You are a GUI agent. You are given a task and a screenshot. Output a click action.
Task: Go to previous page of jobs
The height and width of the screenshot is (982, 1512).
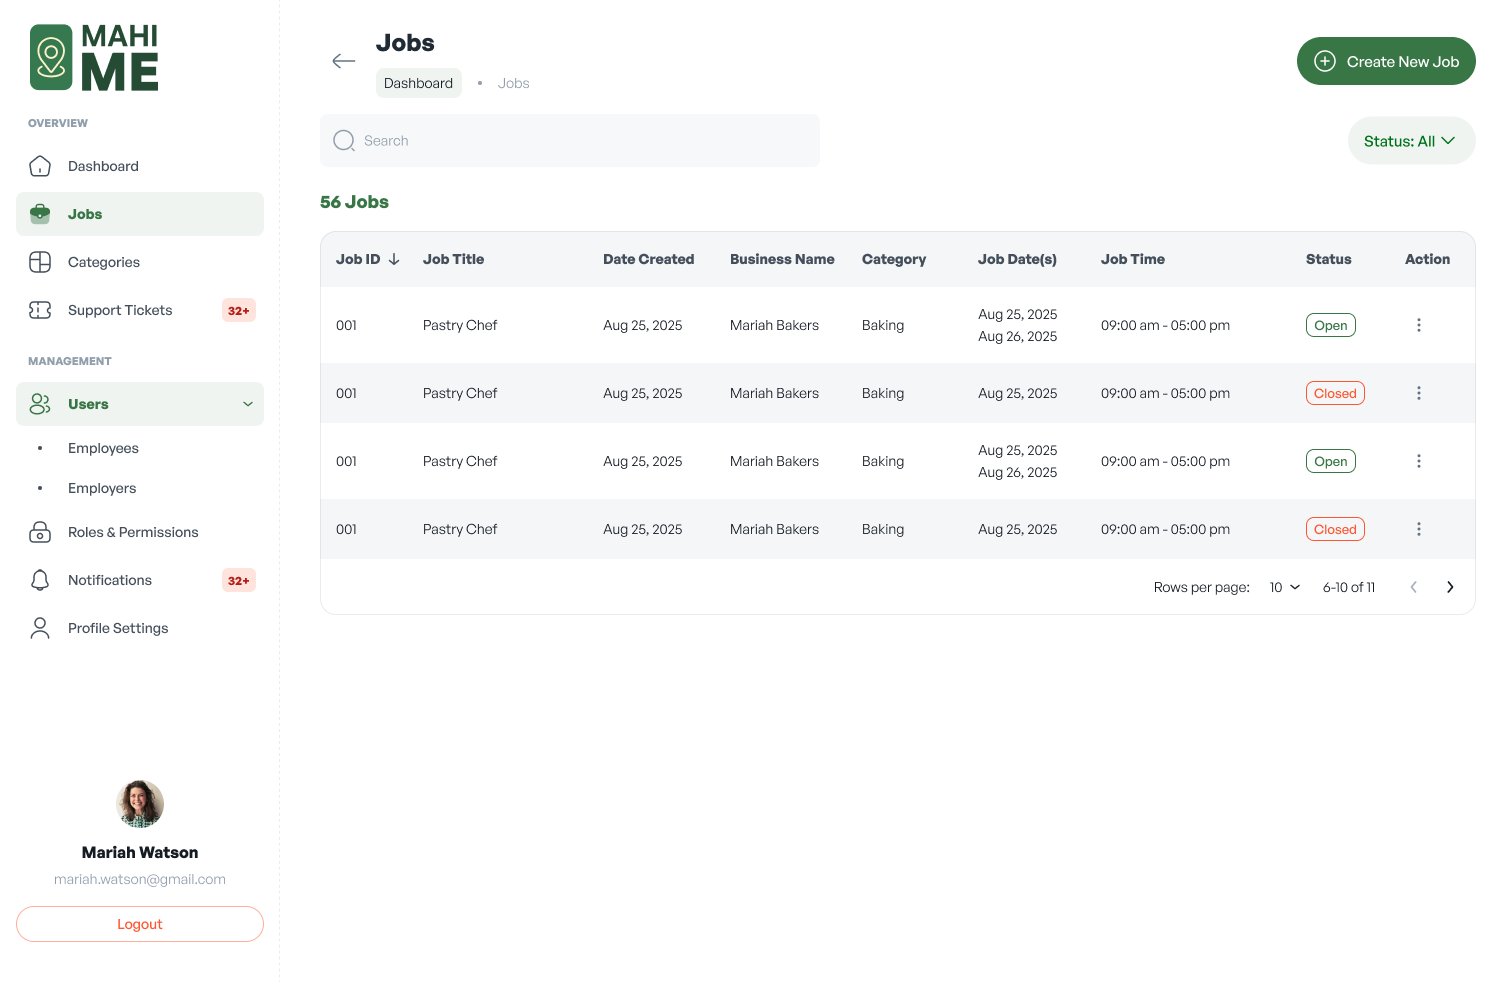(x=1414, y=587)
